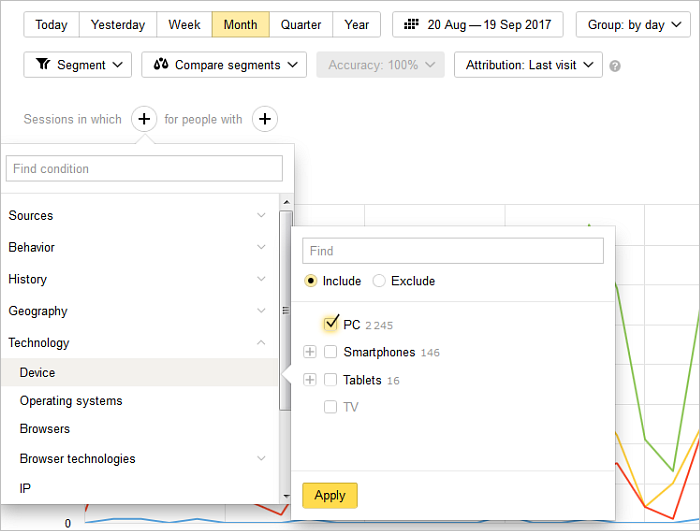The height and width of the screenshot is (531, 700).
Task: Click the plus icon after 'for people with'
Action: pos(265,120)
